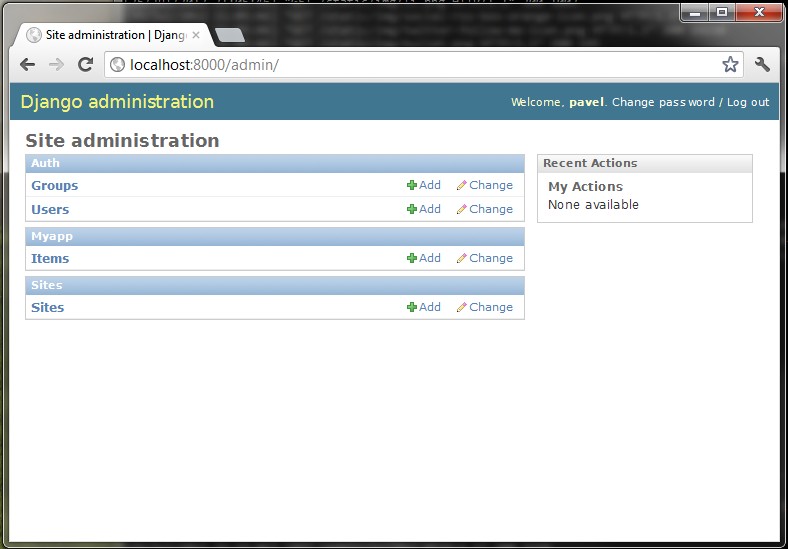Open the Users model list
This screenshot has width=788, height=549.
pyautogui.click(x=50, y=209)
